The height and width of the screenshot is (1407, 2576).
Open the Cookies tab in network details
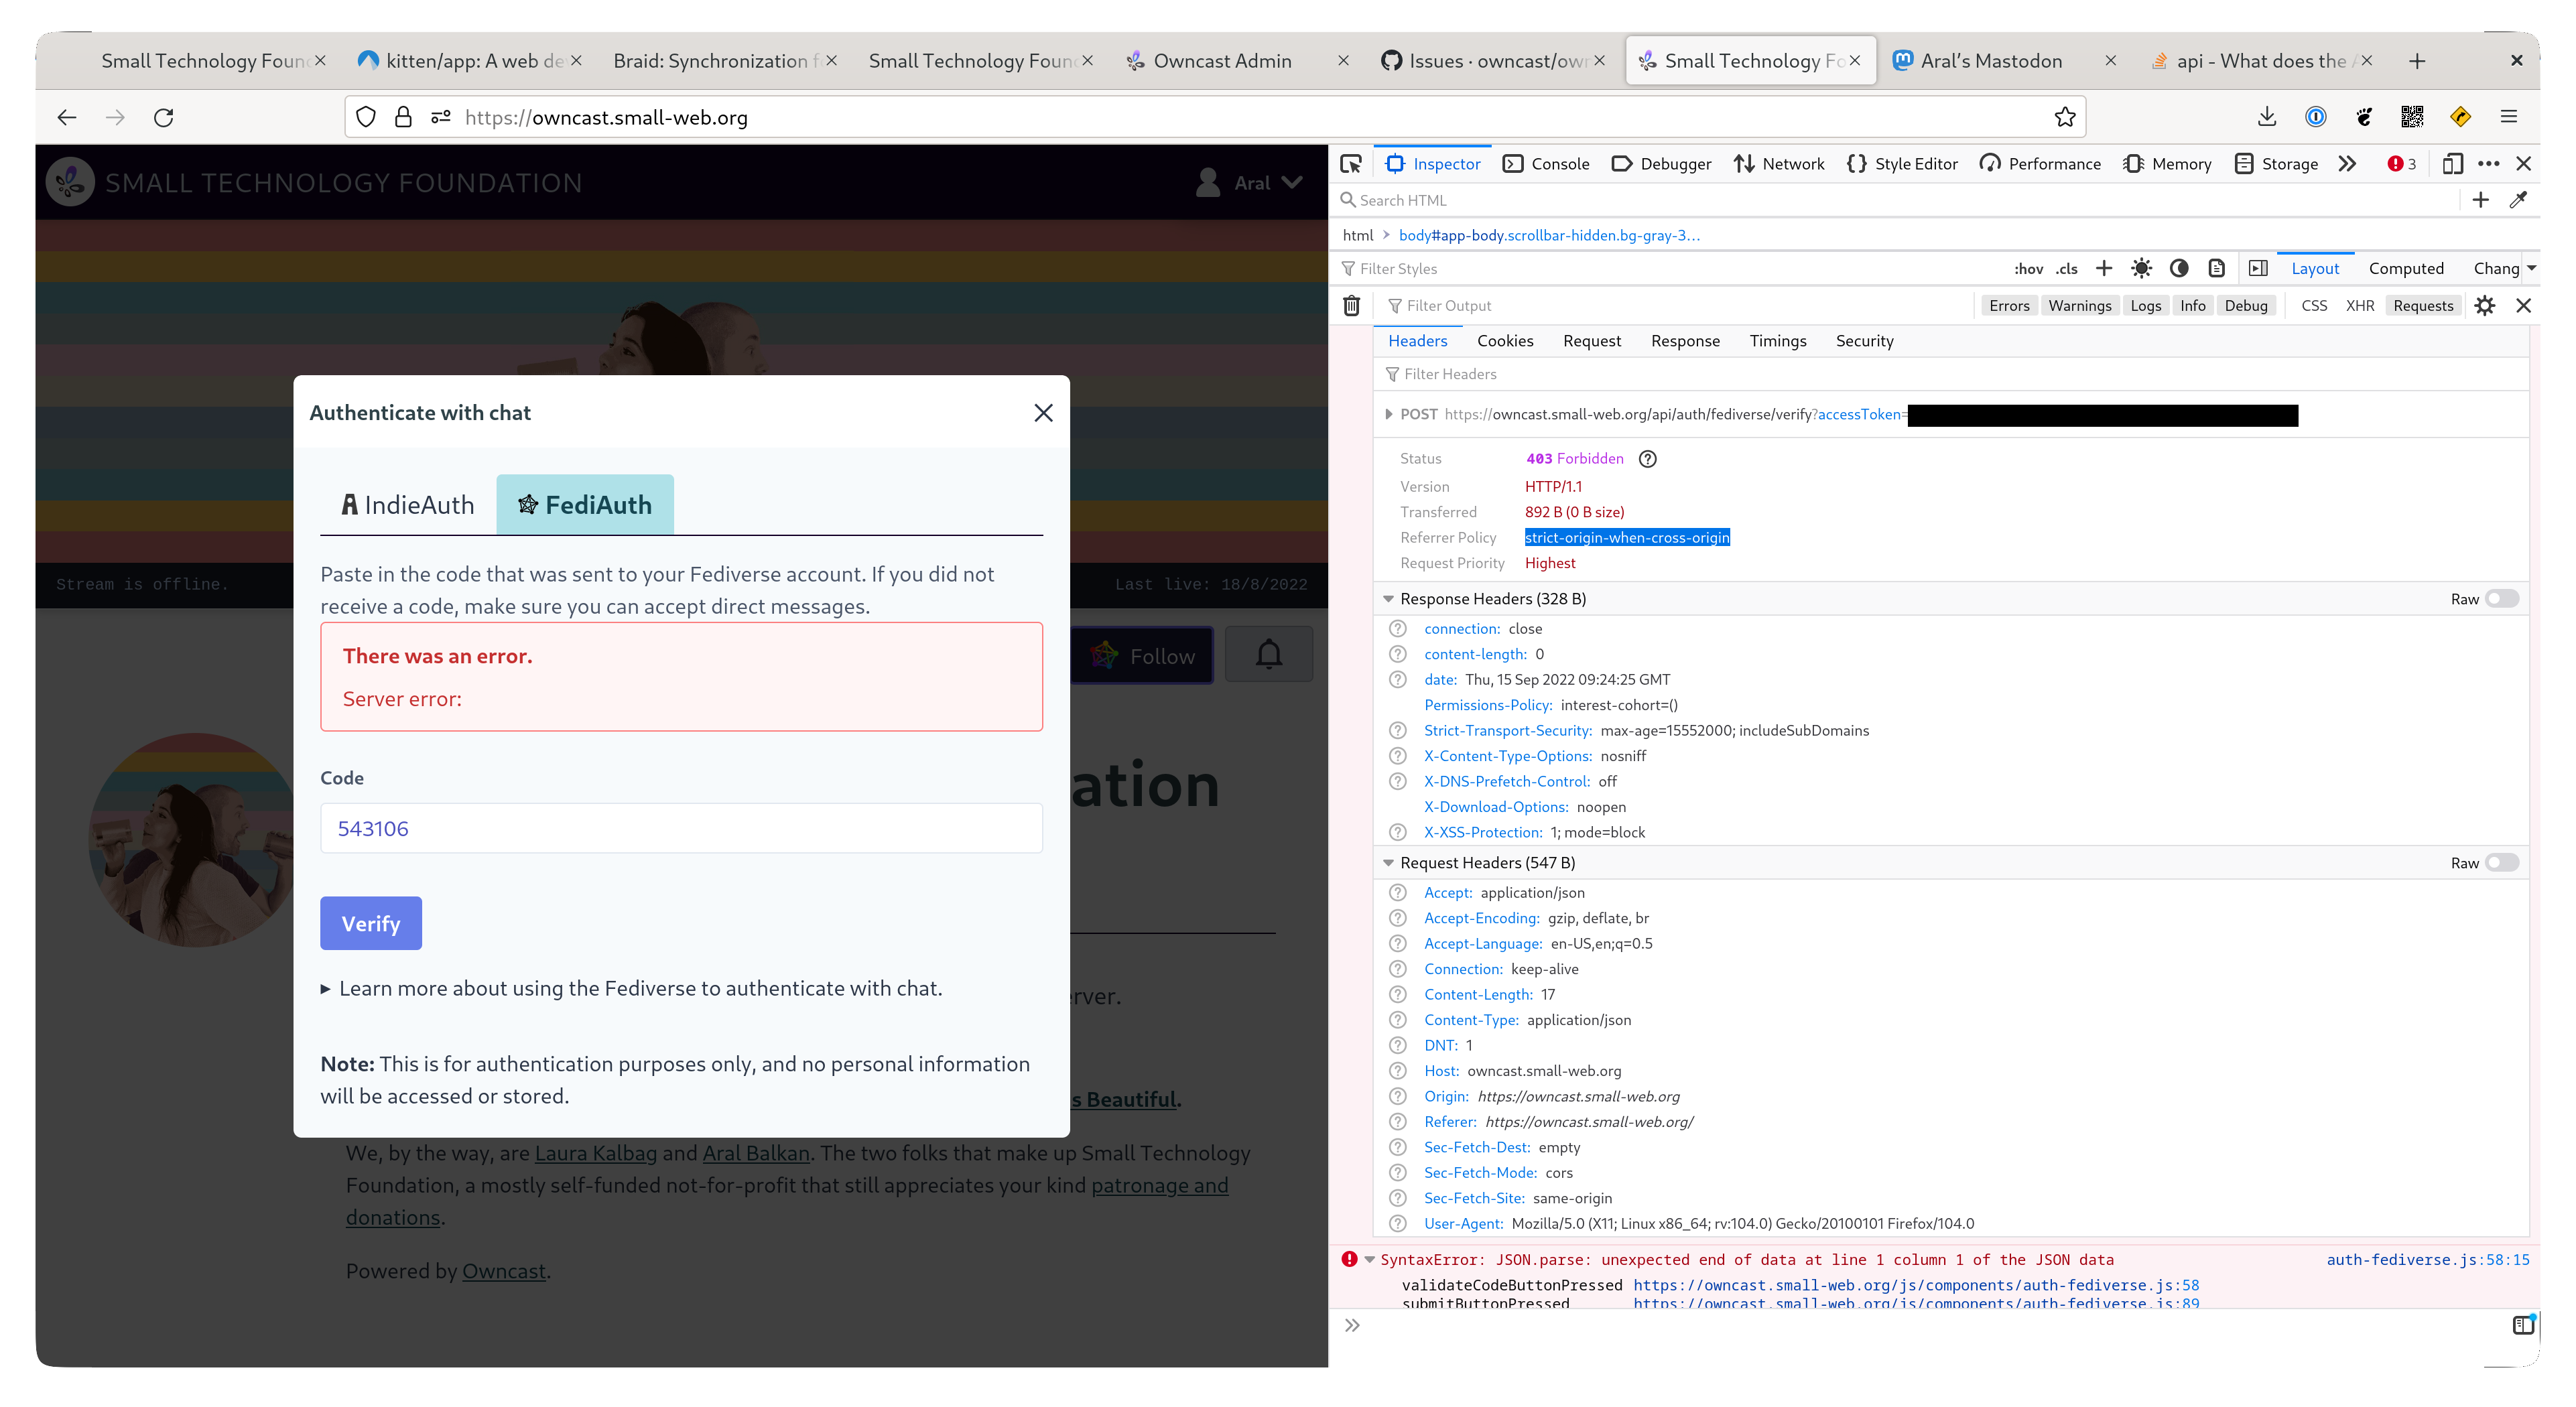(x=1505, y=341)
